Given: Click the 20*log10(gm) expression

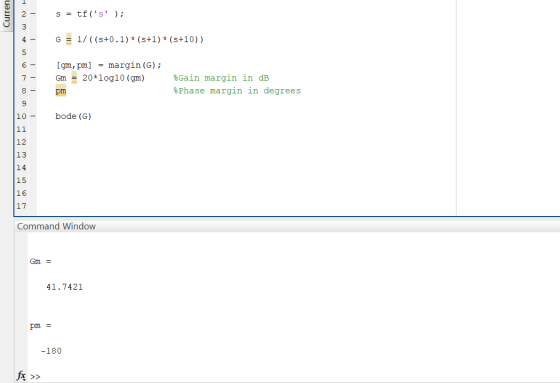Looking at the screenshot, I should click(114, 78).
